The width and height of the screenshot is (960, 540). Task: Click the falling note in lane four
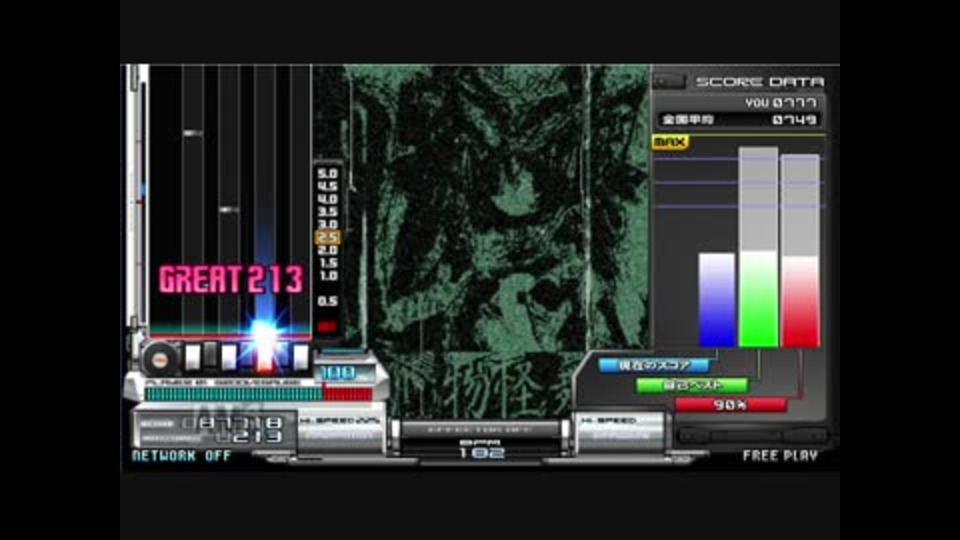click(x=229, y=209)
